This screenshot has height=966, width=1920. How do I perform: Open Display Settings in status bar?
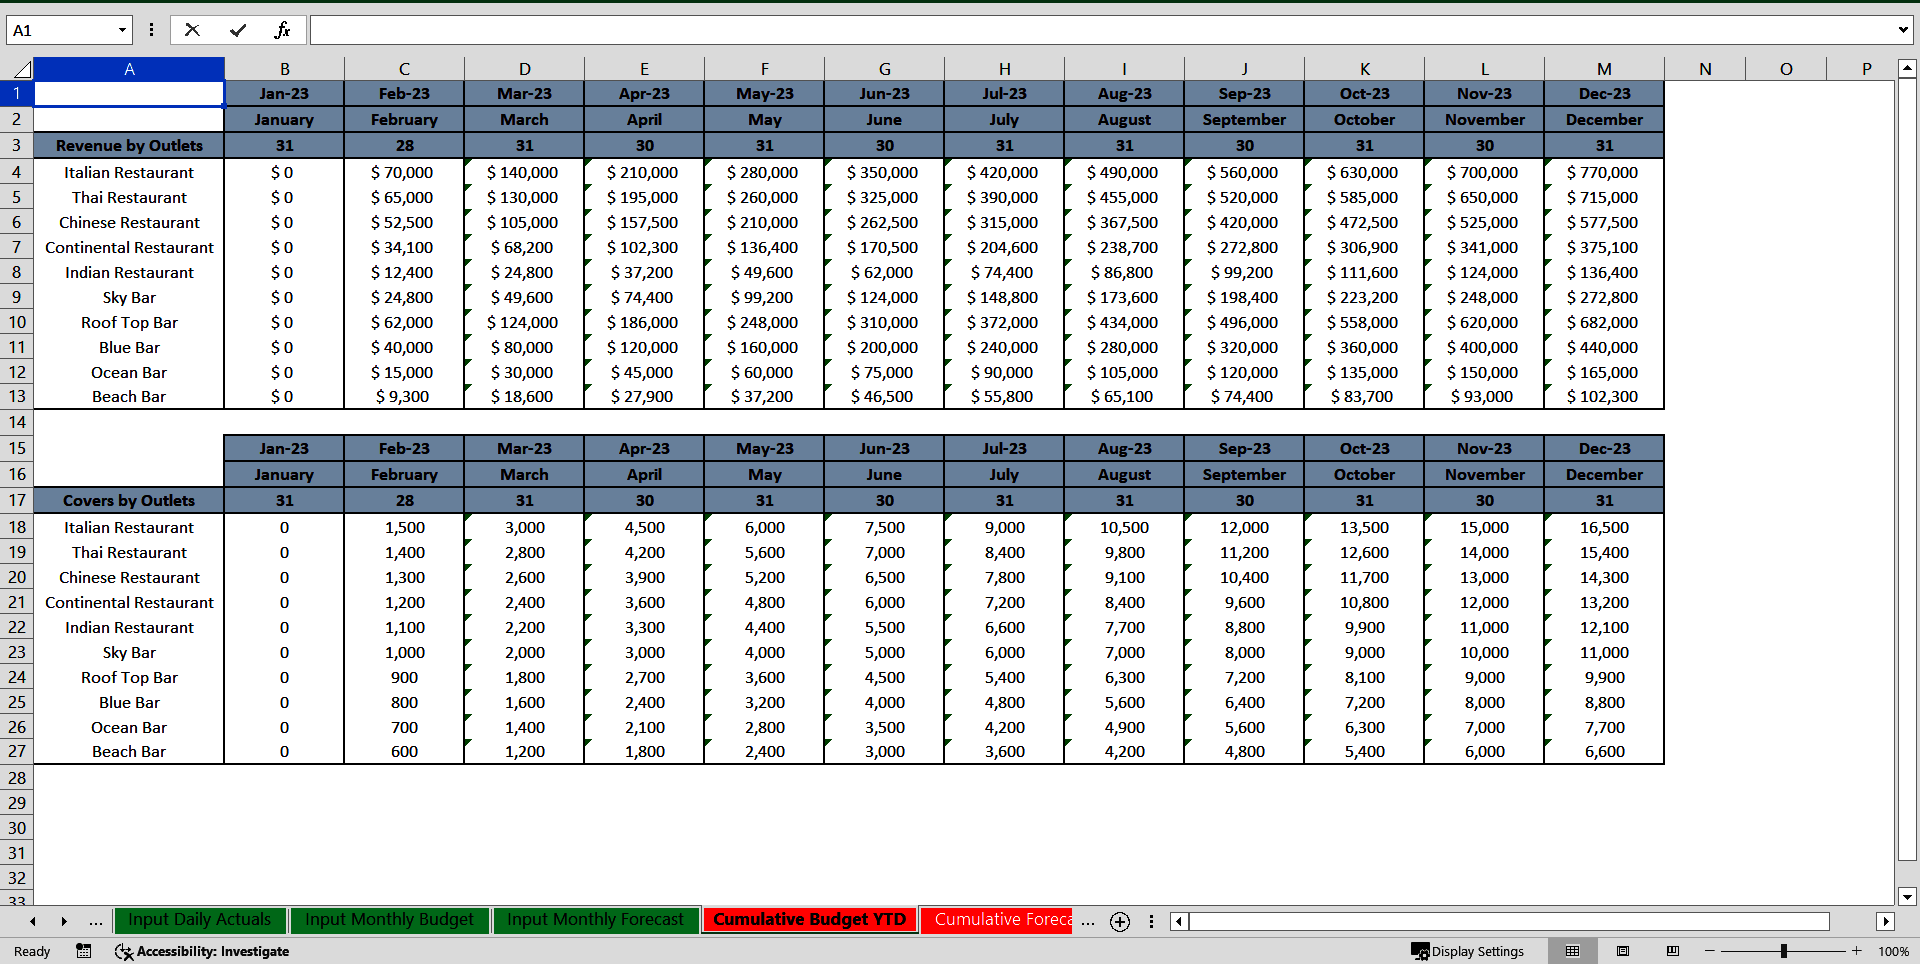pos(1467,951)
